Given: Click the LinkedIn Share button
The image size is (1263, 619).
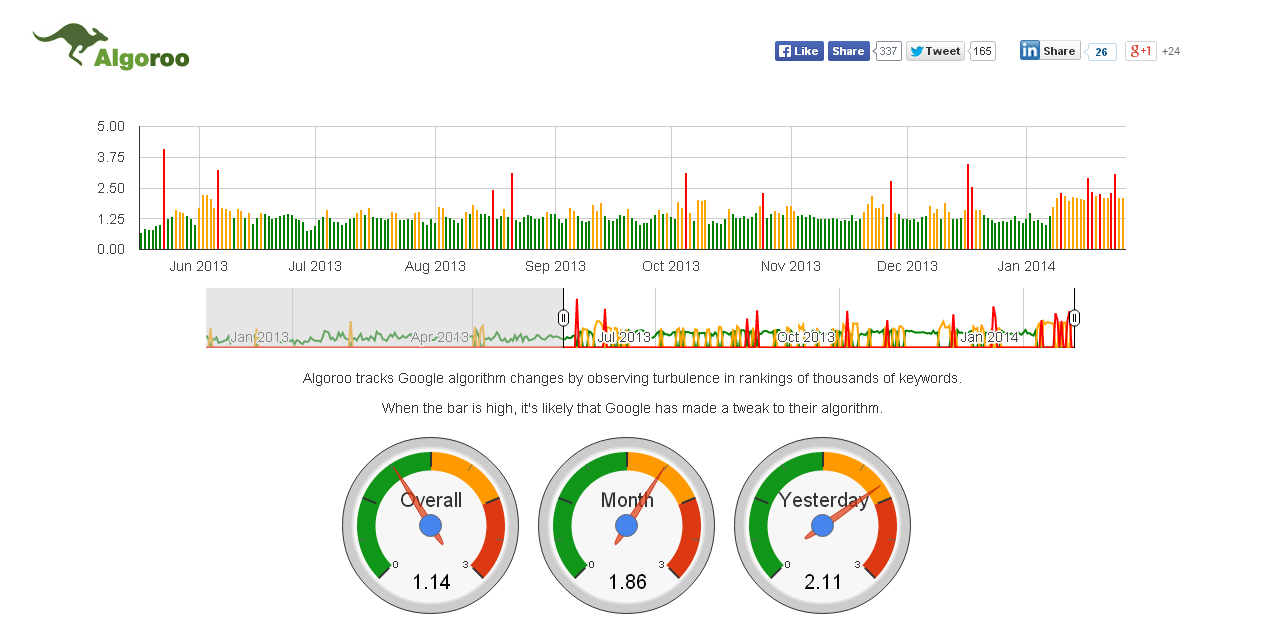Looking at the screenshot, I should (x=1050, y=51).
